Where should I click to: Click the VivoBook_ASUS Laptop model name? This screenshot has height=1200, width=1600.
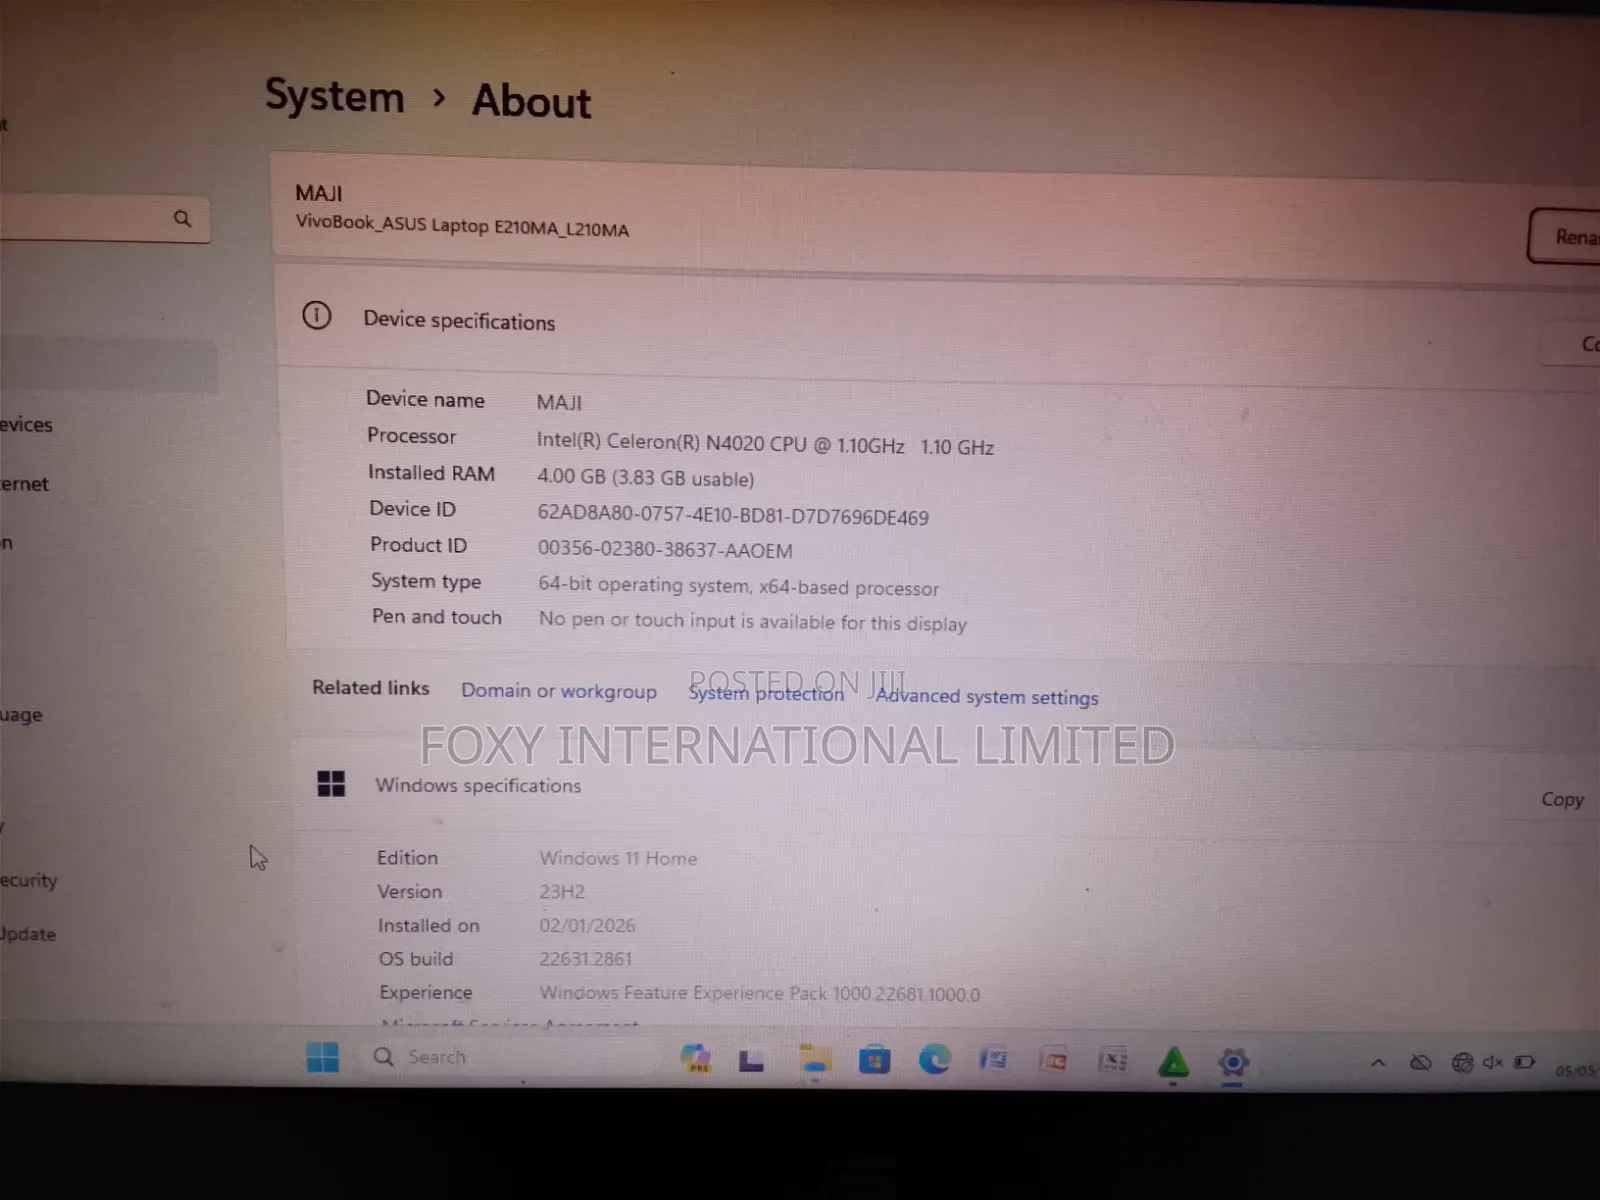pyautogui.click(x=462, y=226)
